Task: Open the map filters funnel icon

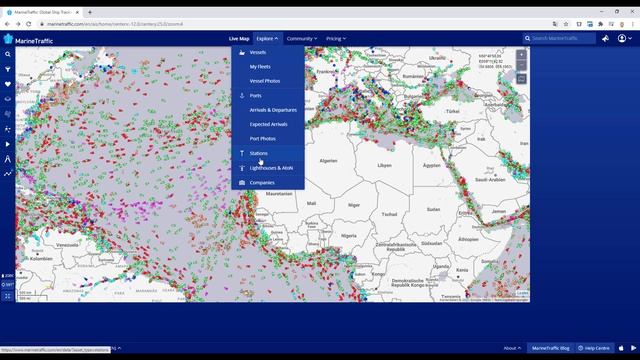Action: pos(7,69)
